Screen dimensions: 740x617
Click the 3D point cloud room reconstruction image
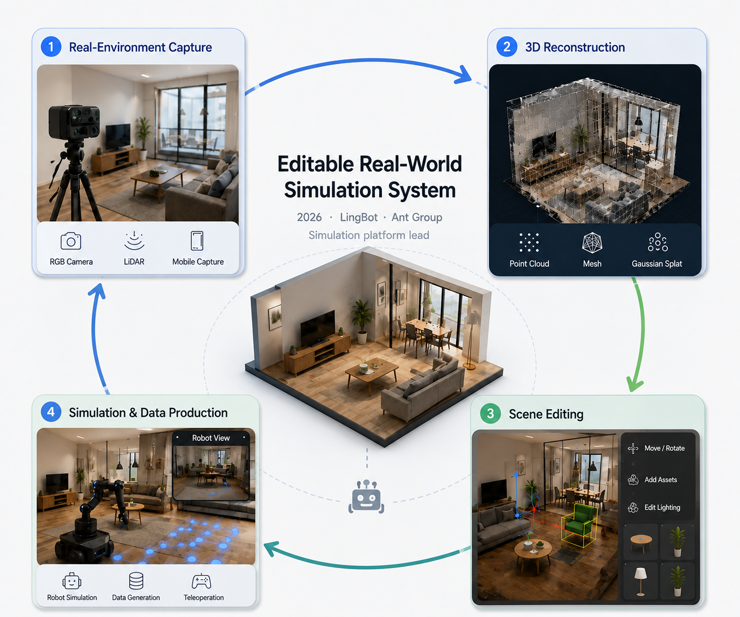595,144
